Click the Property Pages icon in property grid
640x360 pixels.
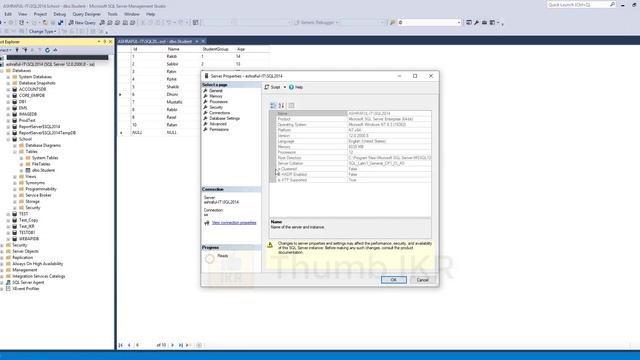point(291,105)
